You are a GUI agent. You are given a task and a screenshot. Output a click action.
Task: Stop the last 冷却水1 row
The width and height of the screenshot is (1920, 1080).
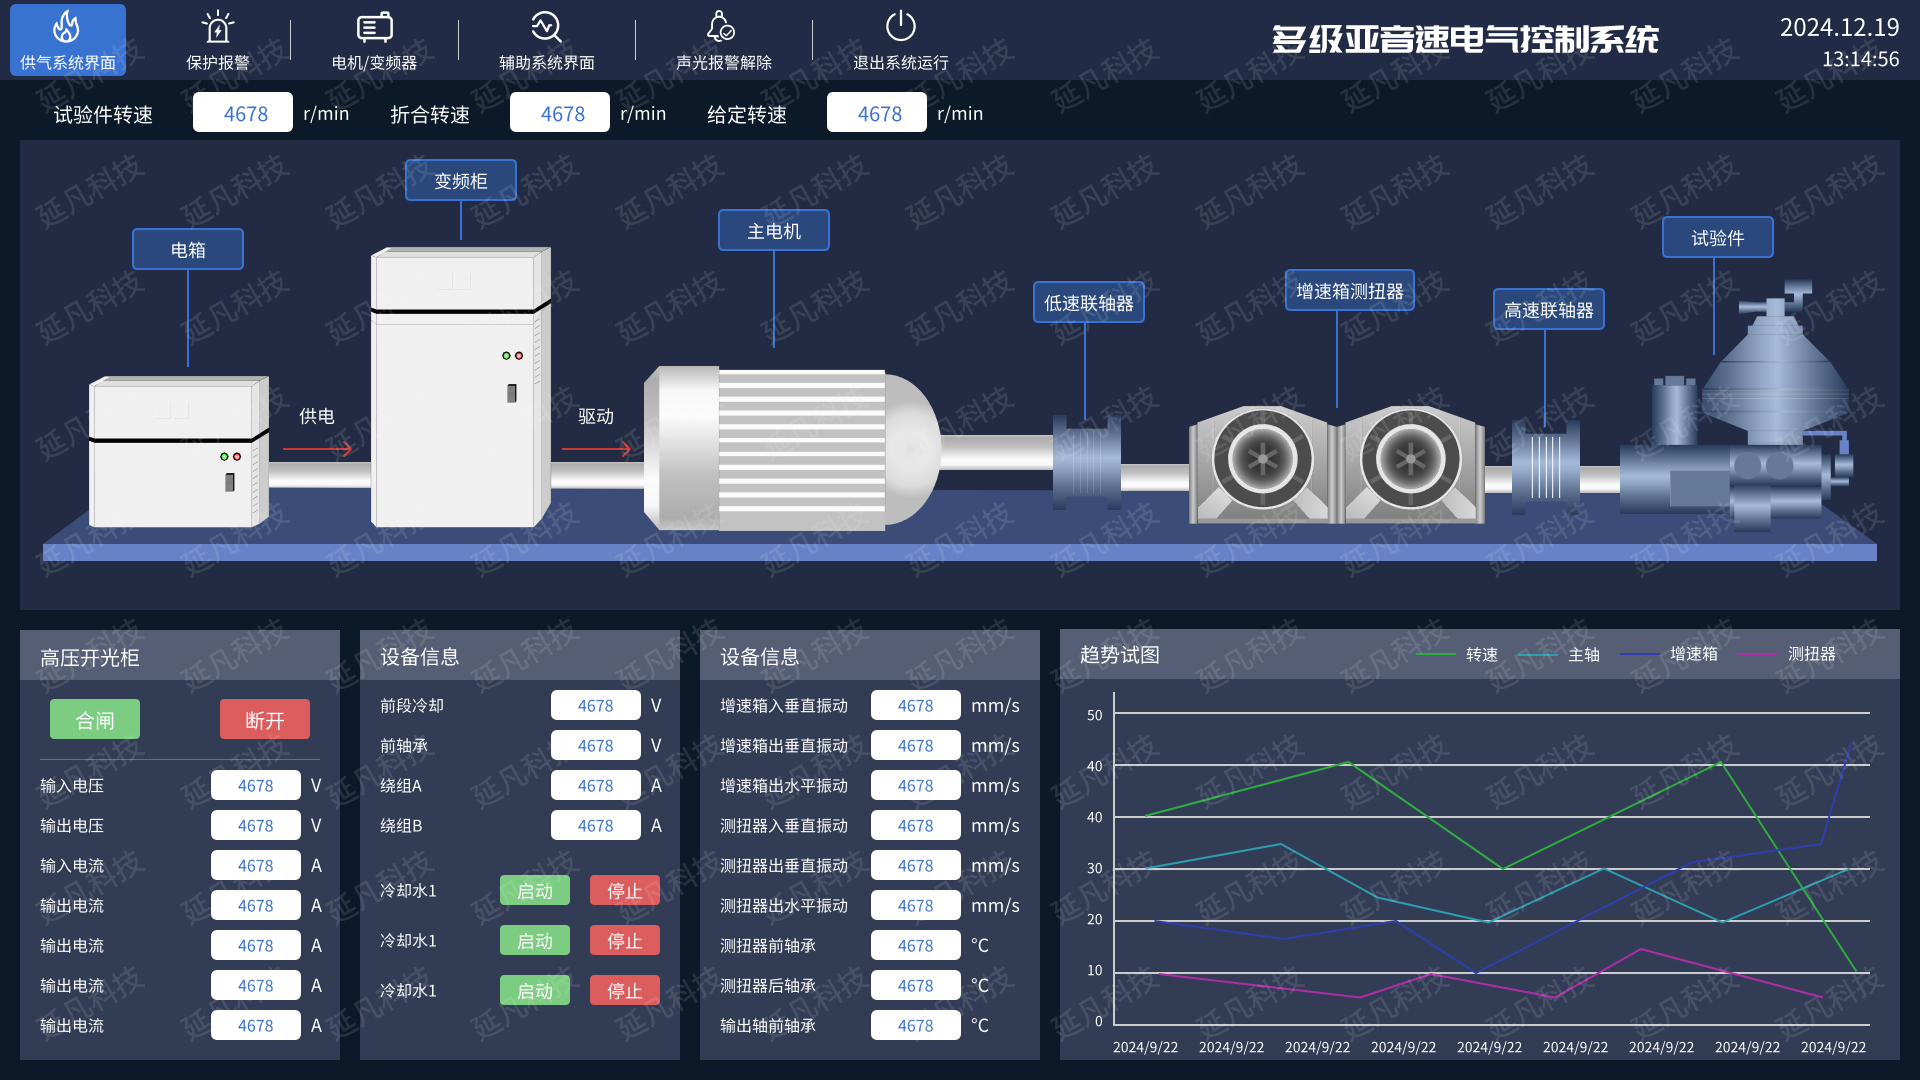tap(624, 990)
